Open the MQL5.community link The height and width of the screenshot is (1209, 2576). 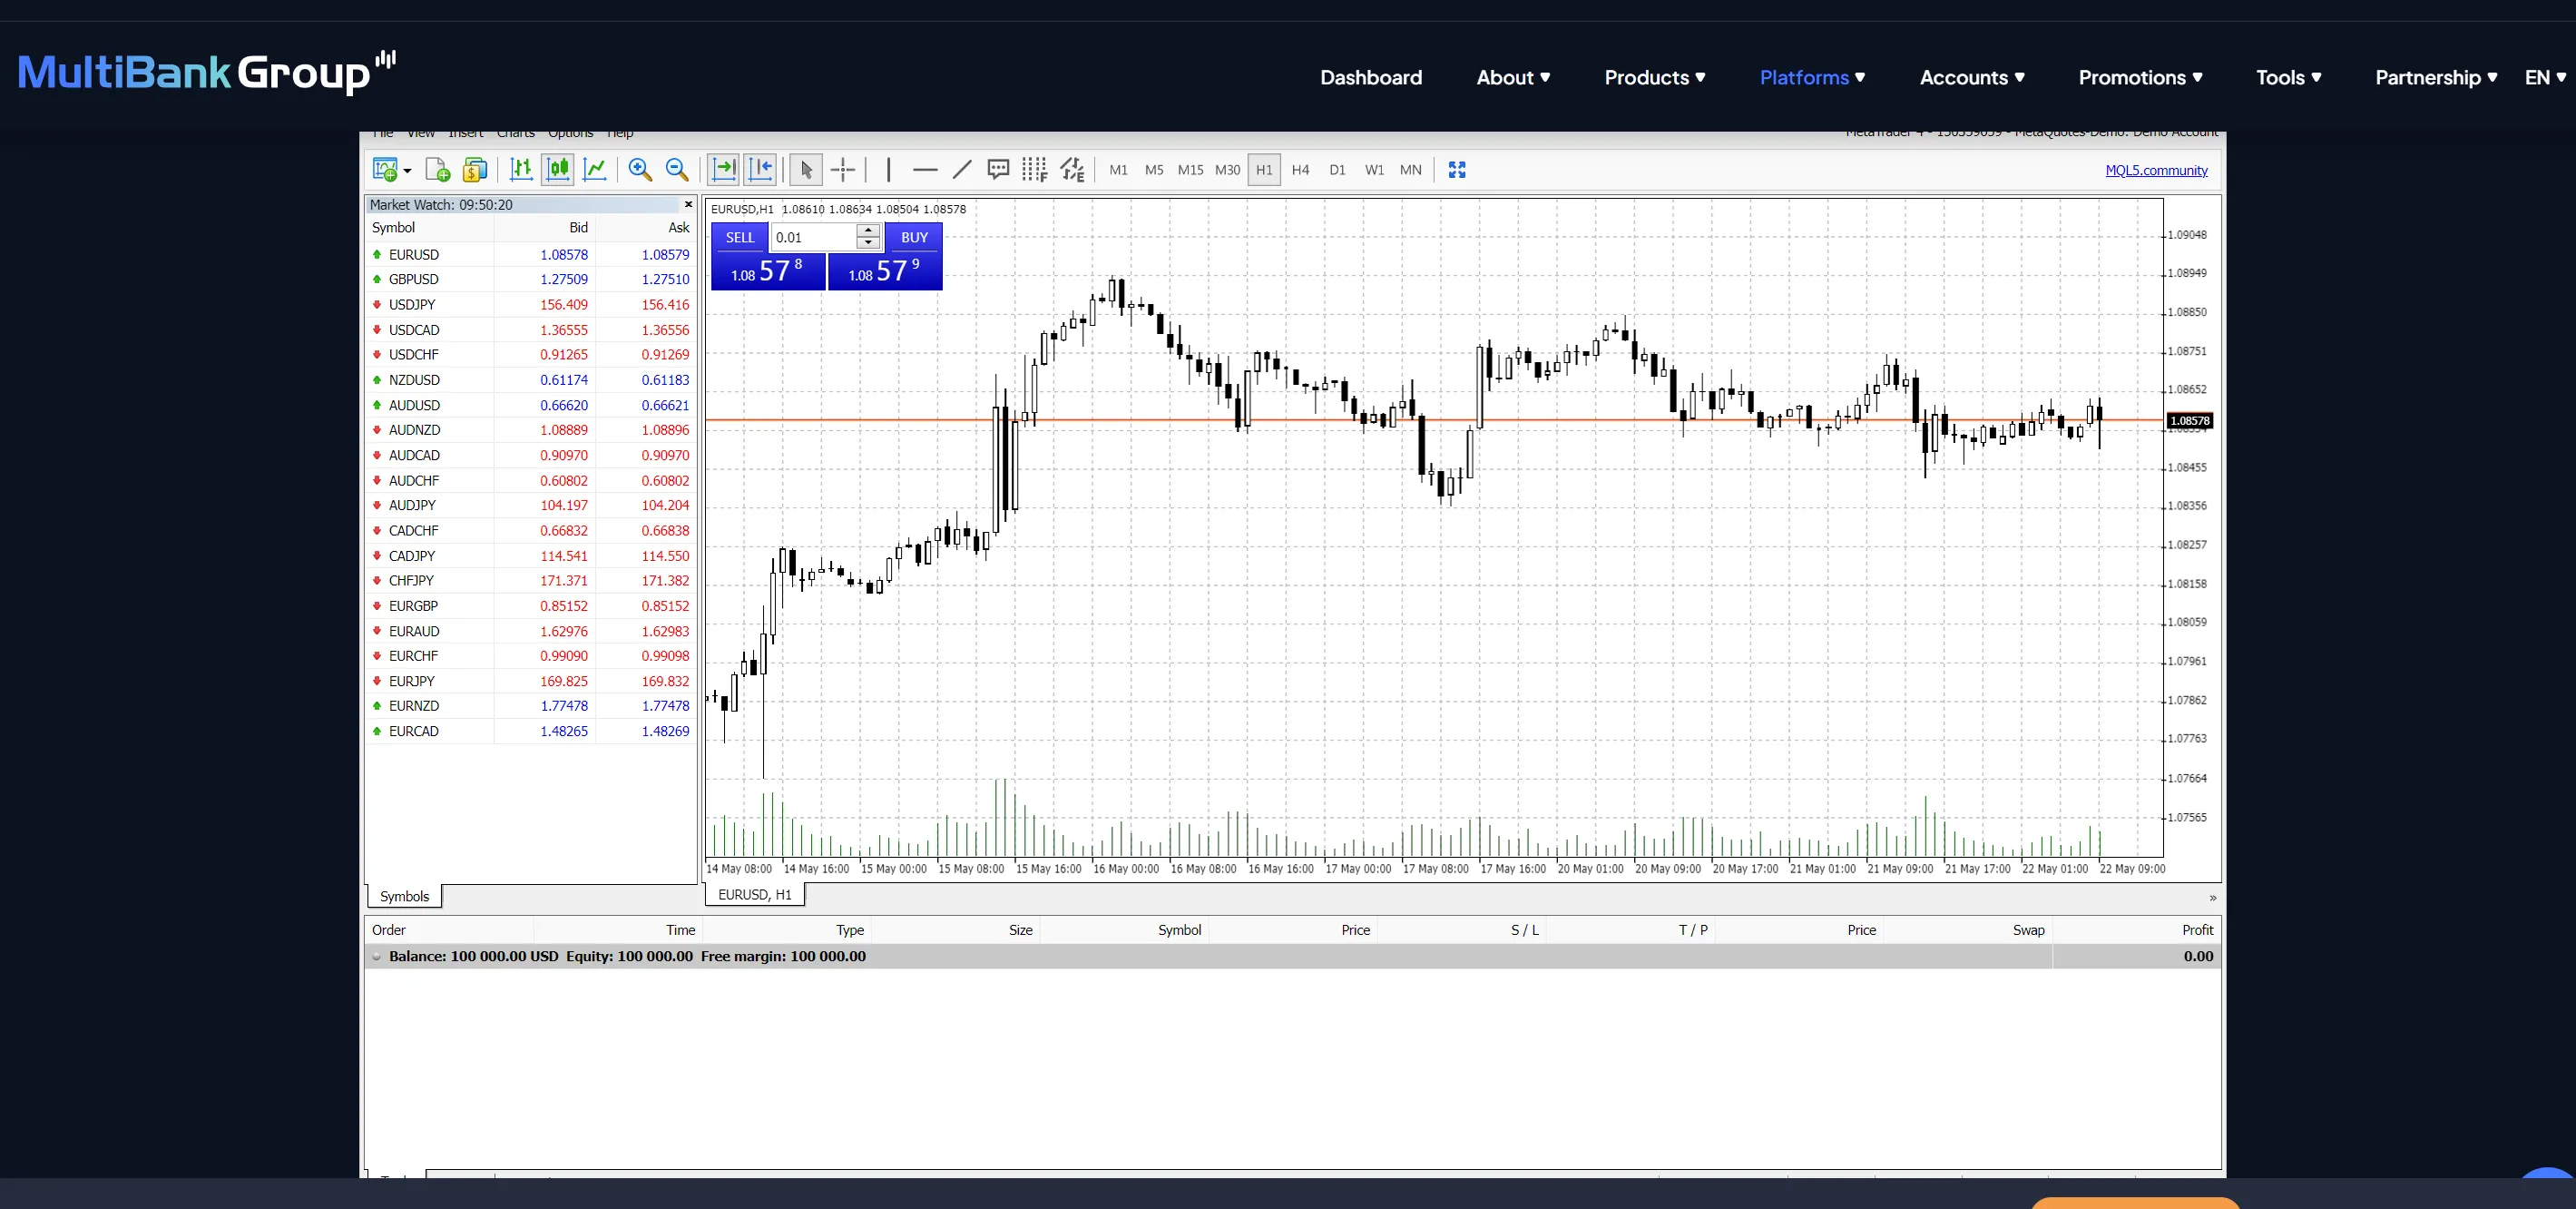point(2156,170)
